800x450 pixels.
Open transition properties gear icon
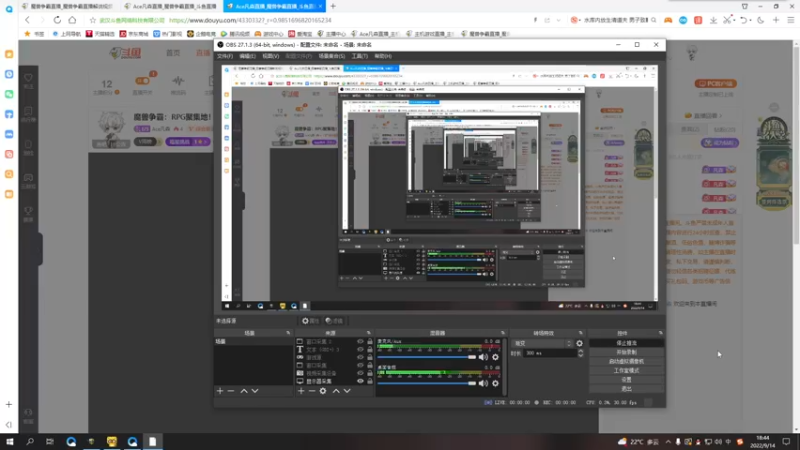coord(580,343)
